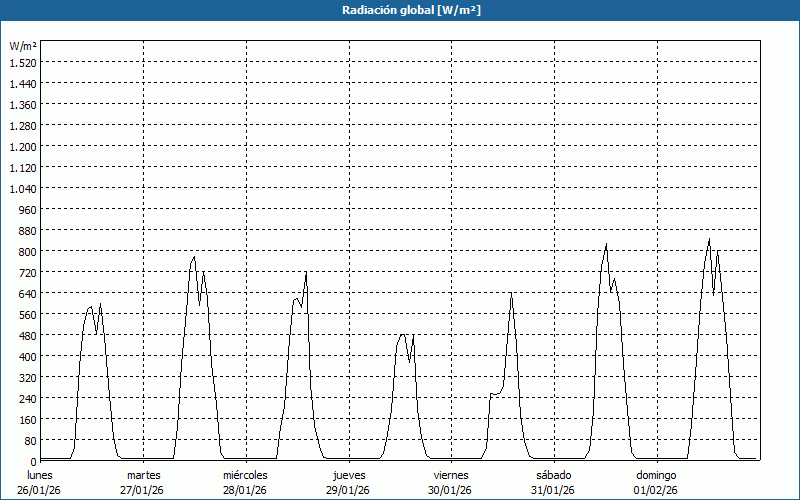The height and width of the screenshot is (500, 800).
Task: Click the lunes day label
Action: point(40,475)
